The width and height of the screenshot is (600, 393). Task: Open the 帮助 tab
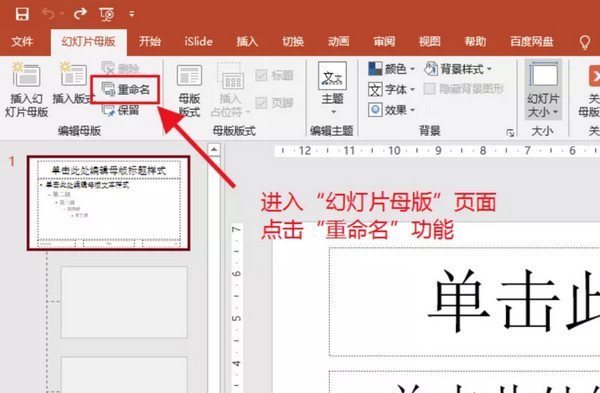pyautogui.click(x=475, y=41)
